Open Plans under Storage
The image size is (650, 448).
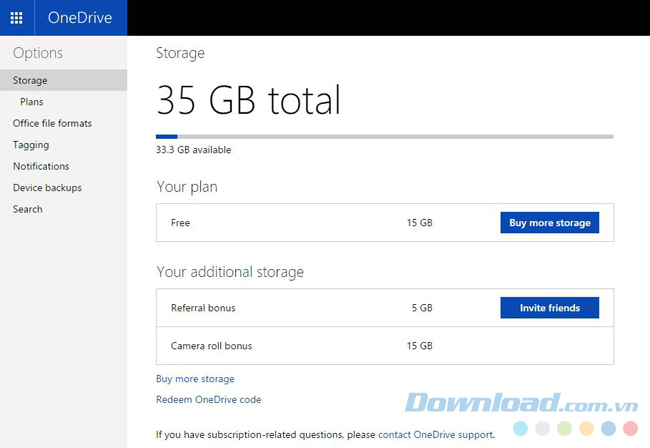[31, 102]
